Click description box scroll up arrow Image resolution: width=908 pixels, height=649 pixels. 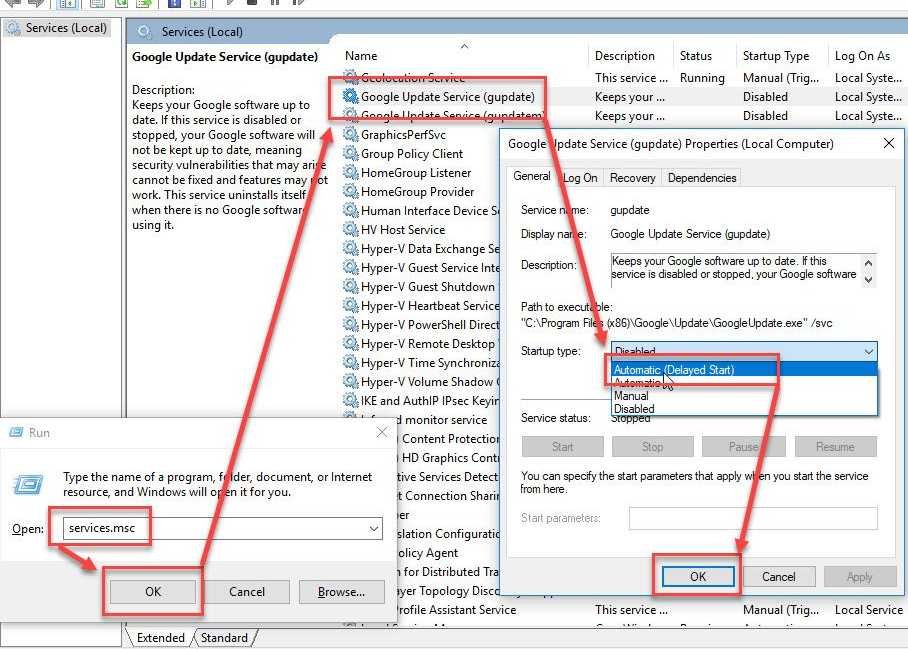tap(868, 263)
